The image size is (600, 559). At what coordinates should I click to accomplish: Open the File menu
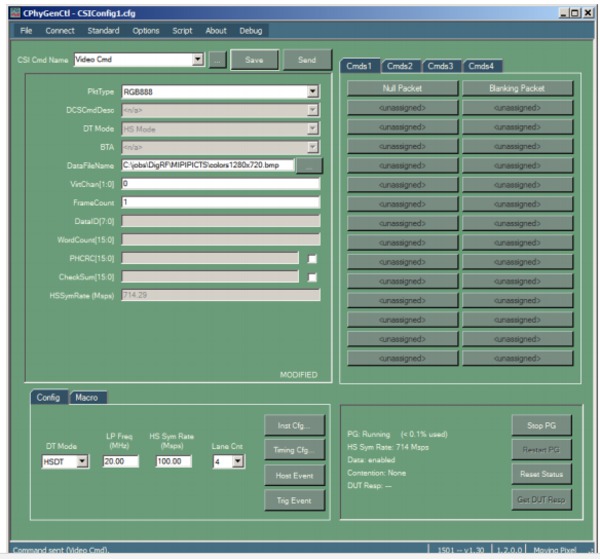click(26, 31)
